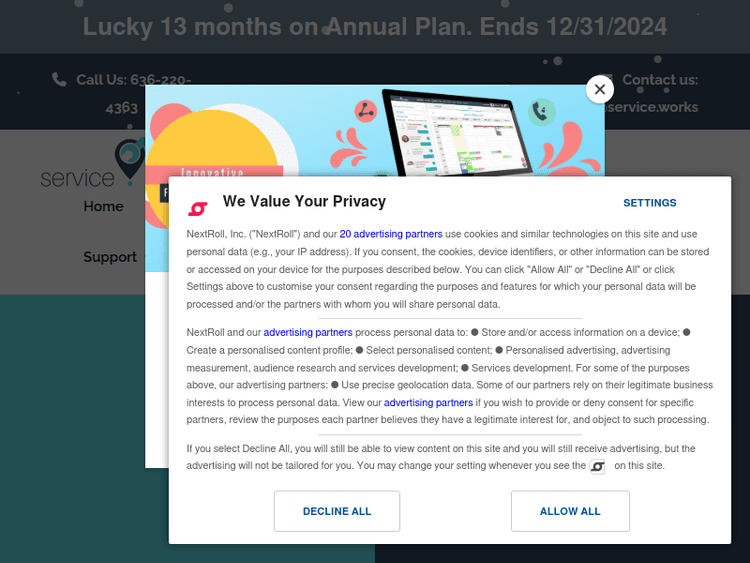Click the "Contact us" text in the header
Screen dimensions: 750x563
tap(660, 80)
